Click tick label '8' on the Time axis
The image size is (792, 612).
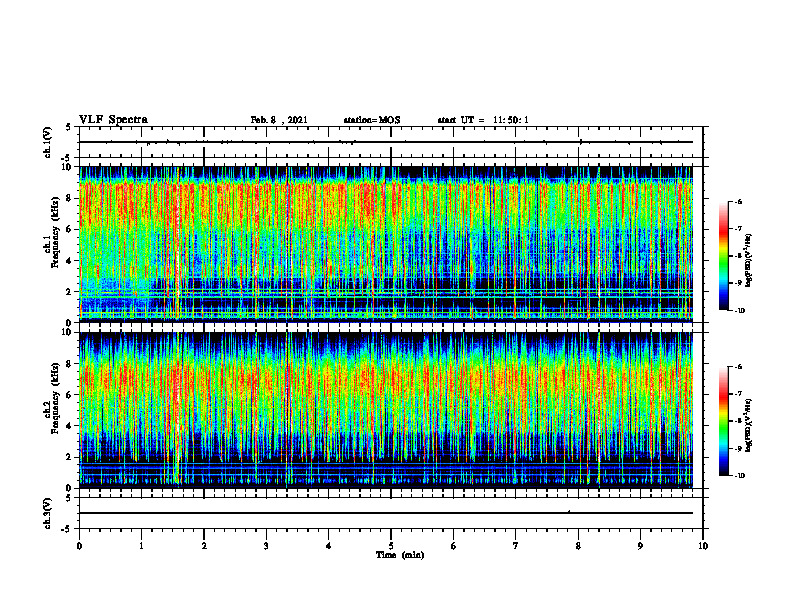tap(578, 546)
